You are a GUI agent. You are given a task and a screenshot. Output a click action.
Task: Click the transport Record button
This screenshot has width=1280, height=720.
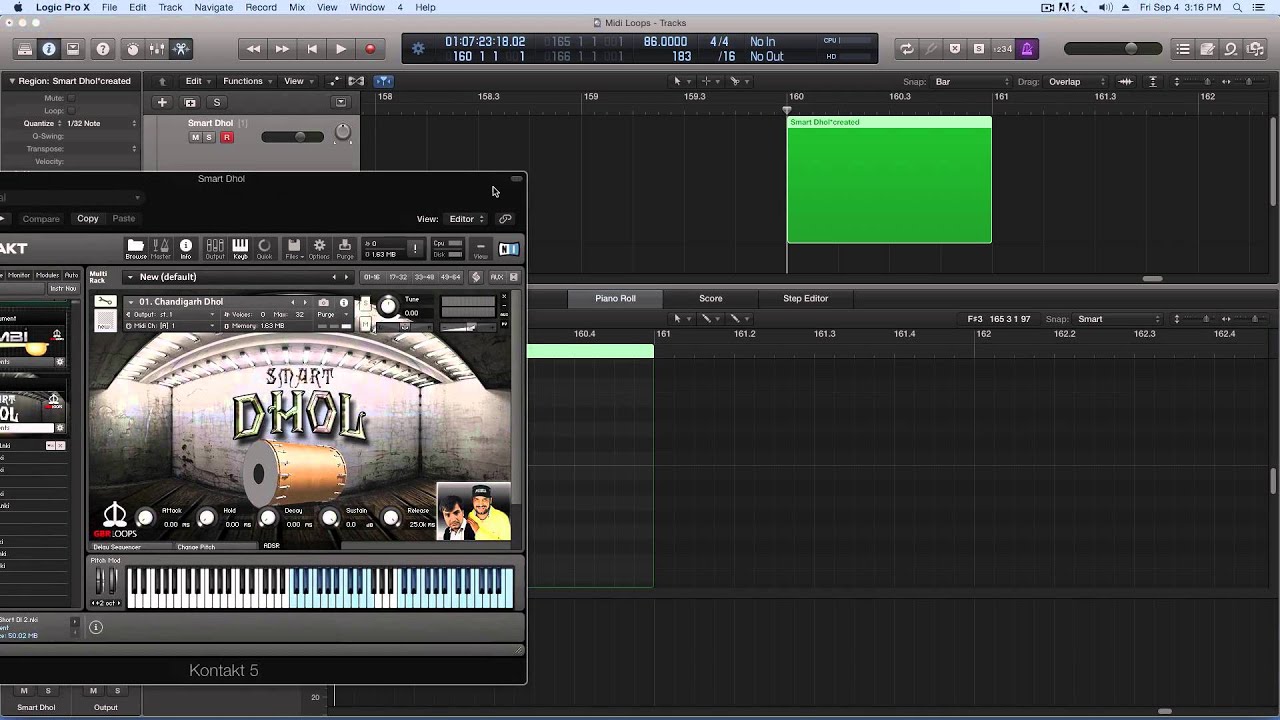[x=370, y=49]
